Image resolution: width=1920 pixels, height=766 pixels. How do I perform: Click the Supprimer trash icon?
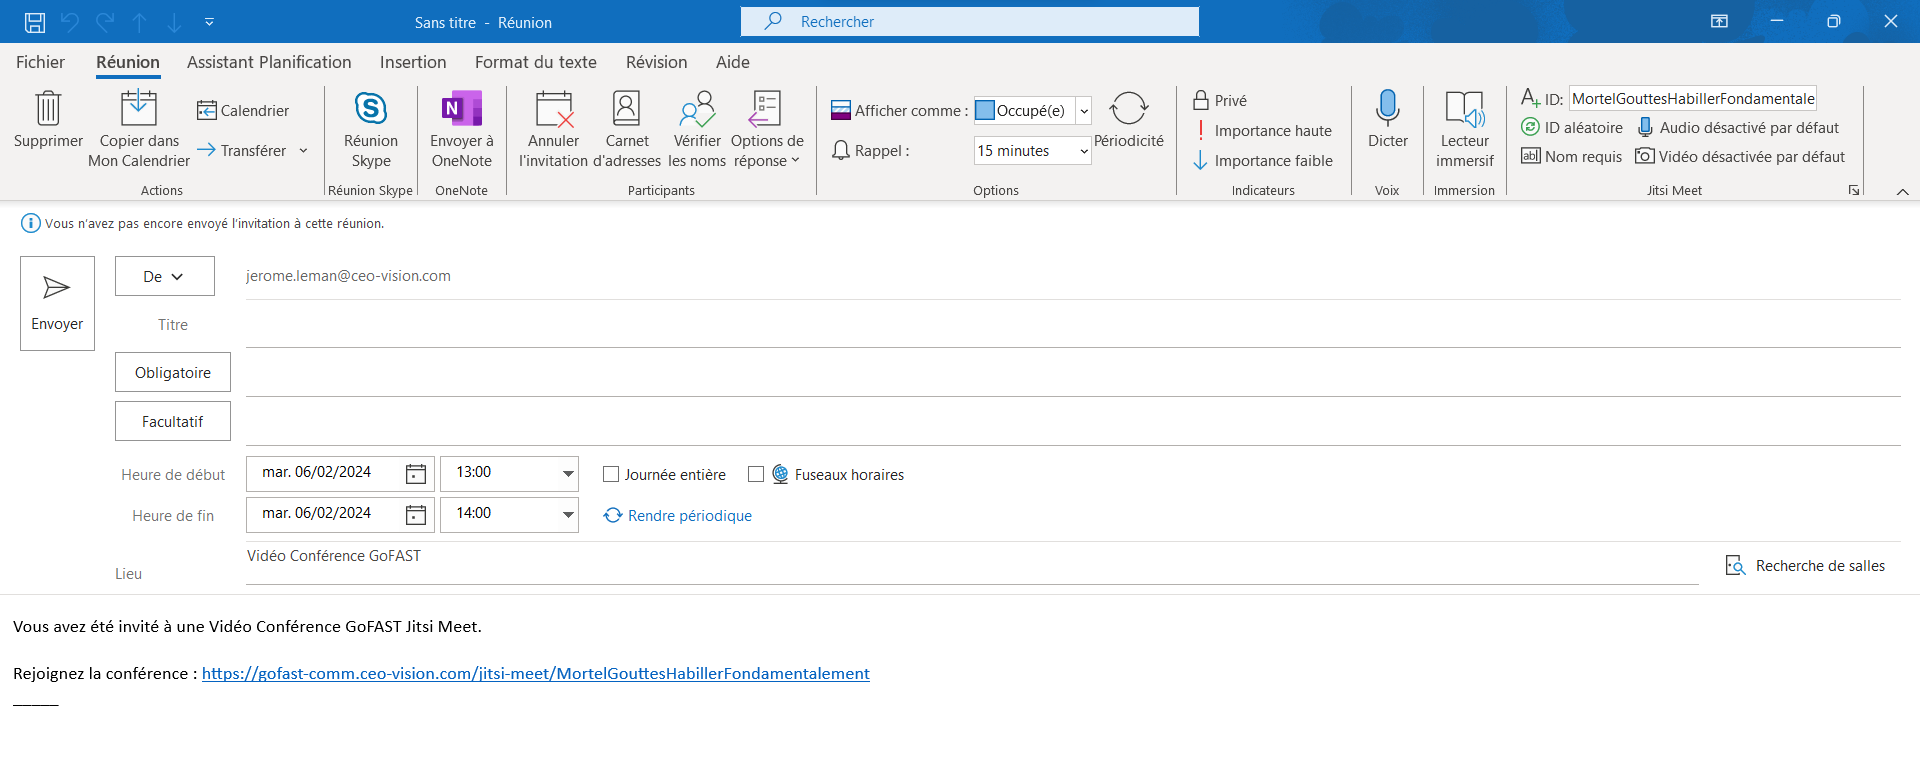(x=48, y=108)
